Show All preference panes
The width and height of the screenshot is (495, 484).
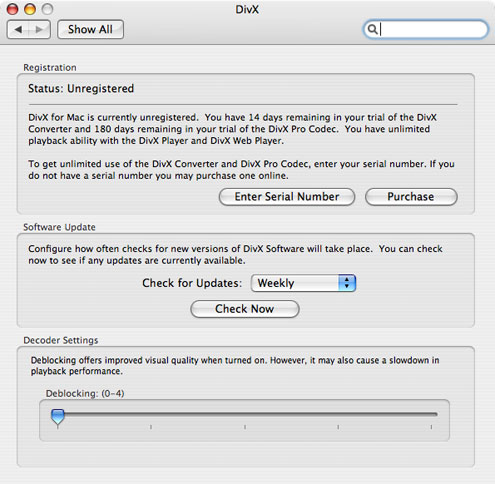pyautogui.click(x=90, y=30)
